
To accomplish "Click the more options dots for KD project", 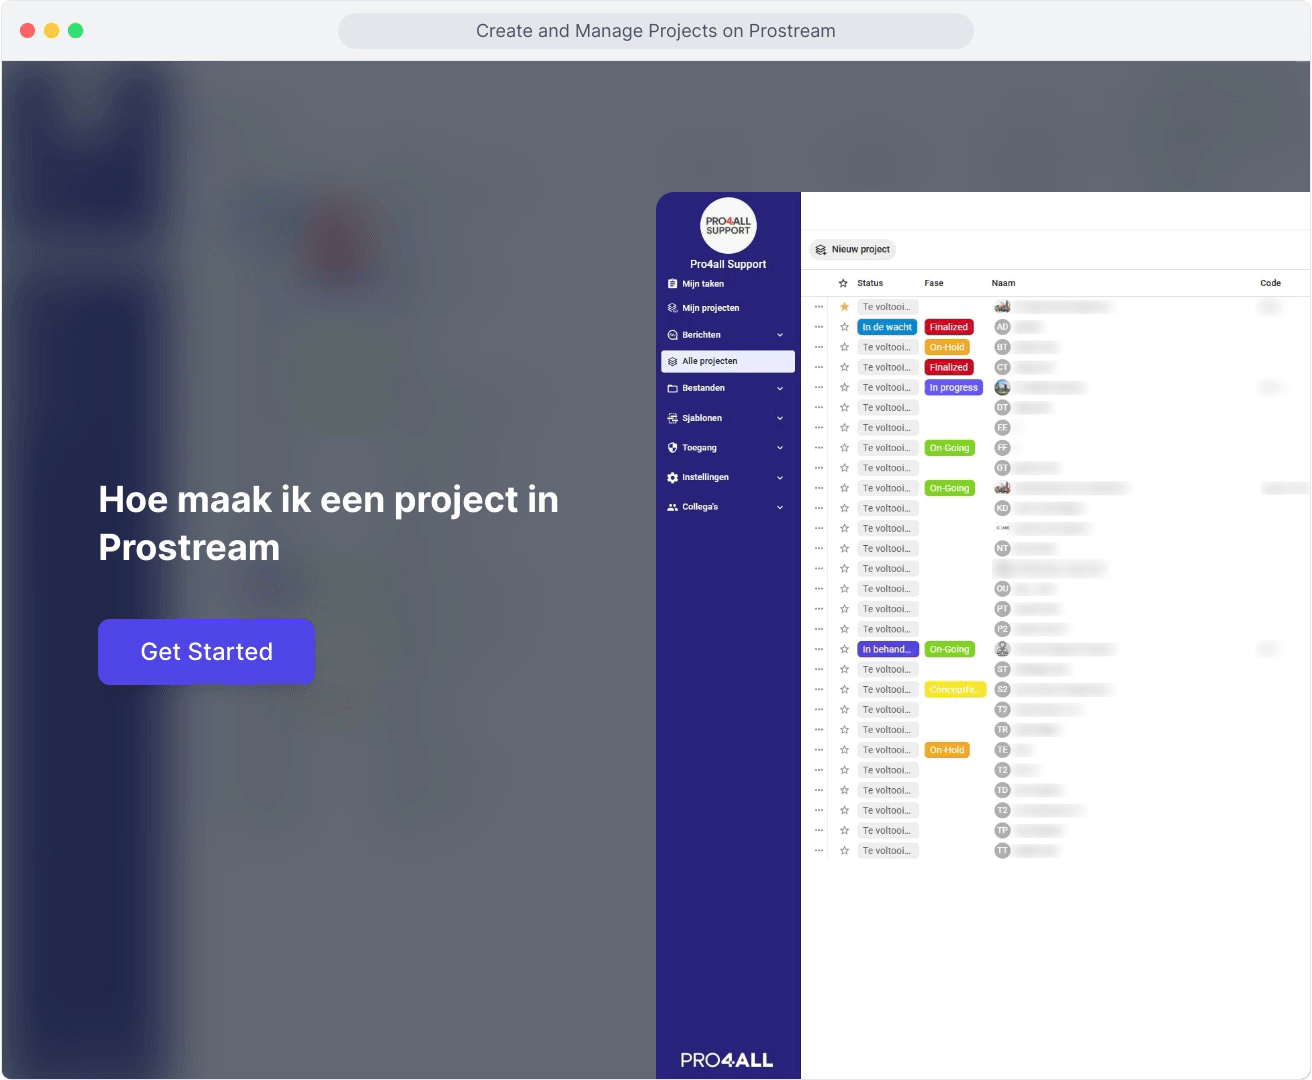I will pos(819,508).
